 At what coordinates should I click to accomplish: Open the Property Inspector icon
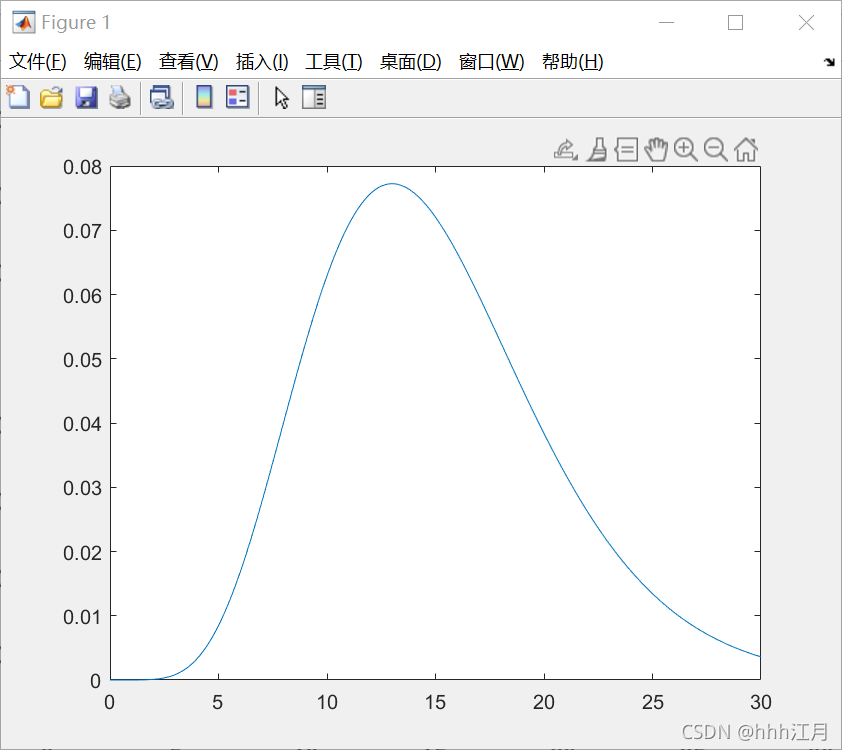pyautogui.click(x=314, y=98)
